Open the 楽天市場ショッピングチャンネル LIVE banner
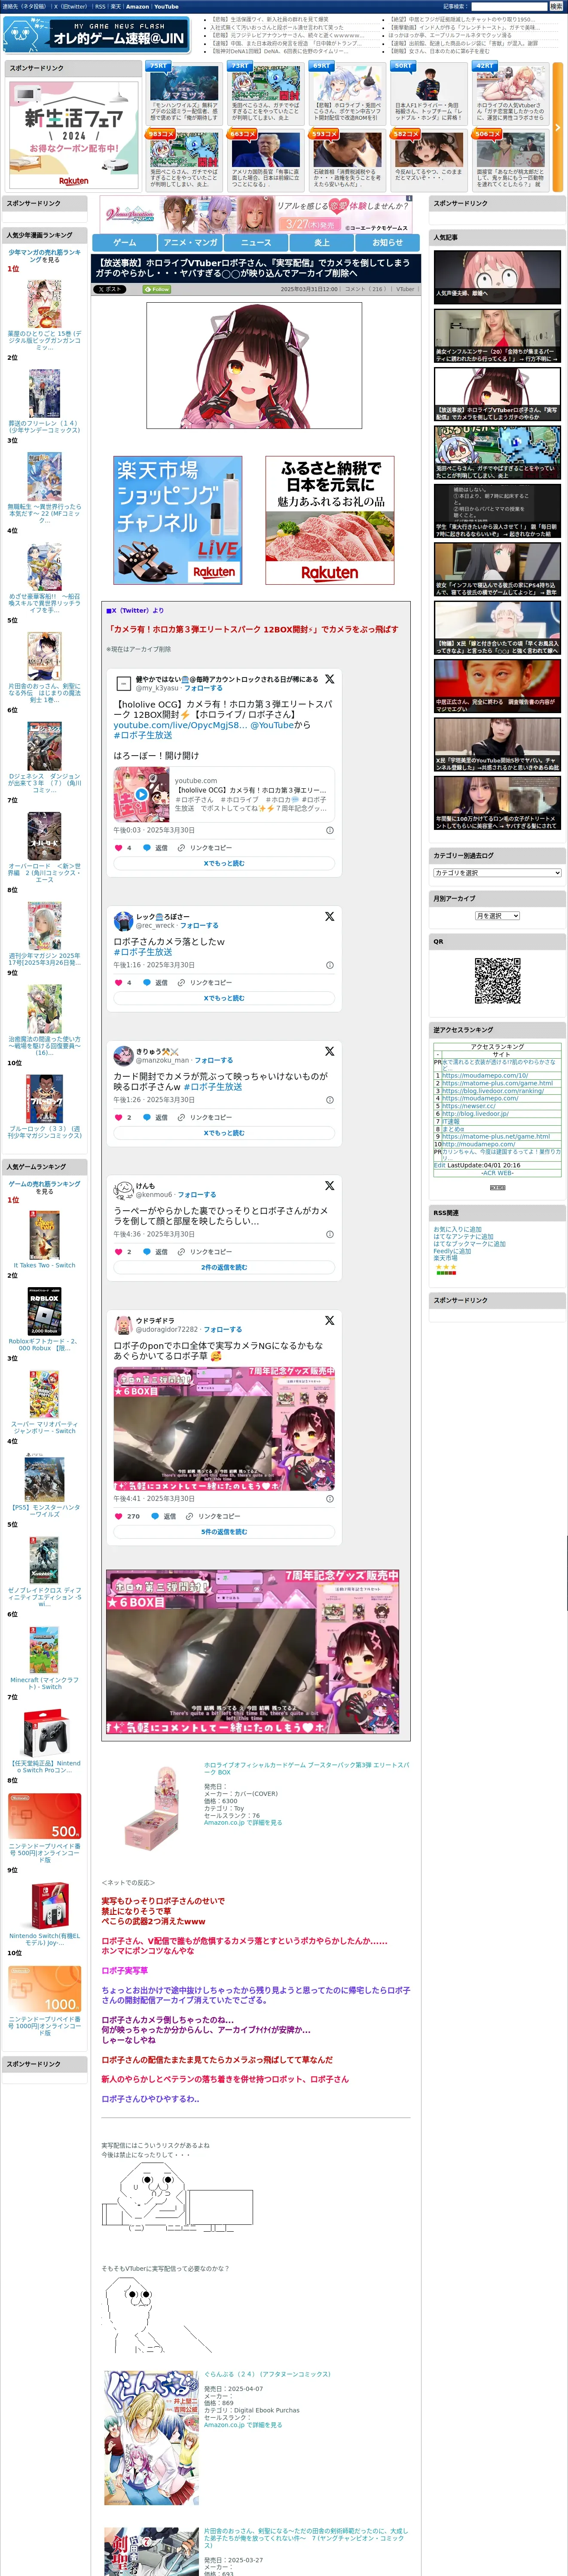Screen dimensions: 568x2576 click(178, 520)
